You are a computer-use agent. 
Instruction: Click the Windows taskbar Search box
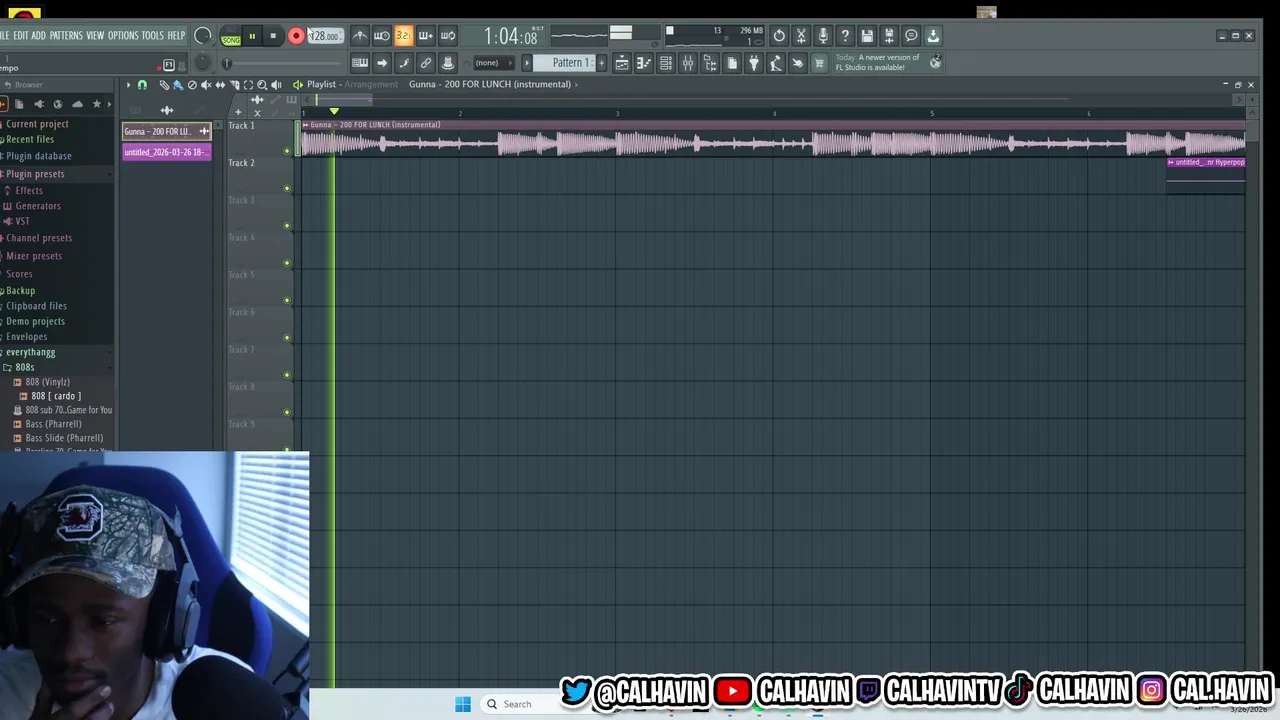[518, 704]
